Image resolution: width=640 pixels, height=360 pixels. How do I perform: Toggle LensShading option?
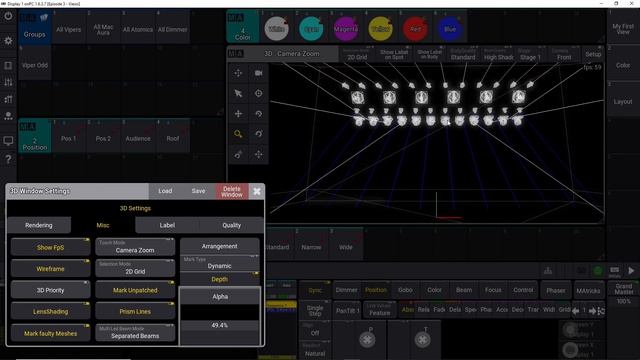click(x=51, y=311)
